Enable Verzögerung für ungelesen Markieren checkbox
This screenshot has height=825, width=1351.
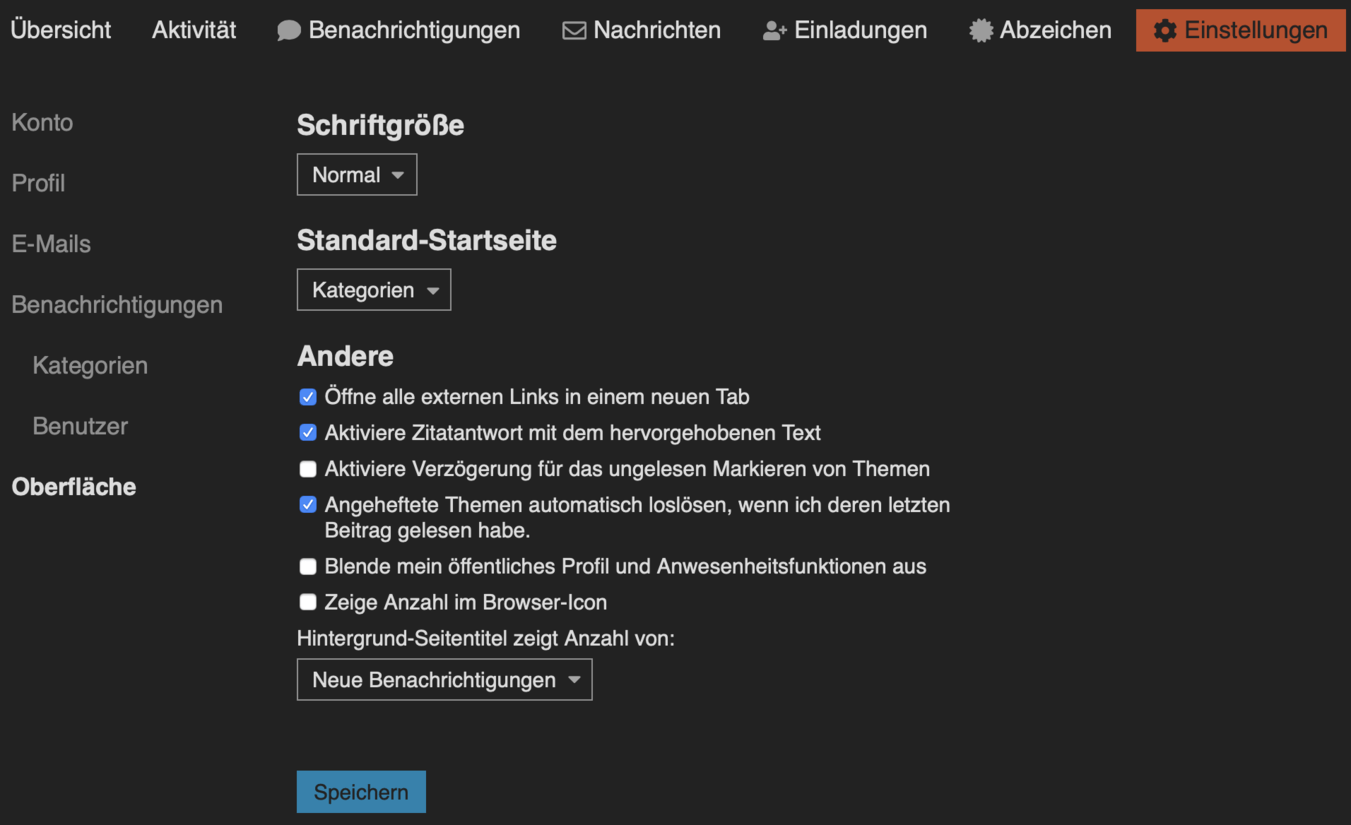[308, 469]
